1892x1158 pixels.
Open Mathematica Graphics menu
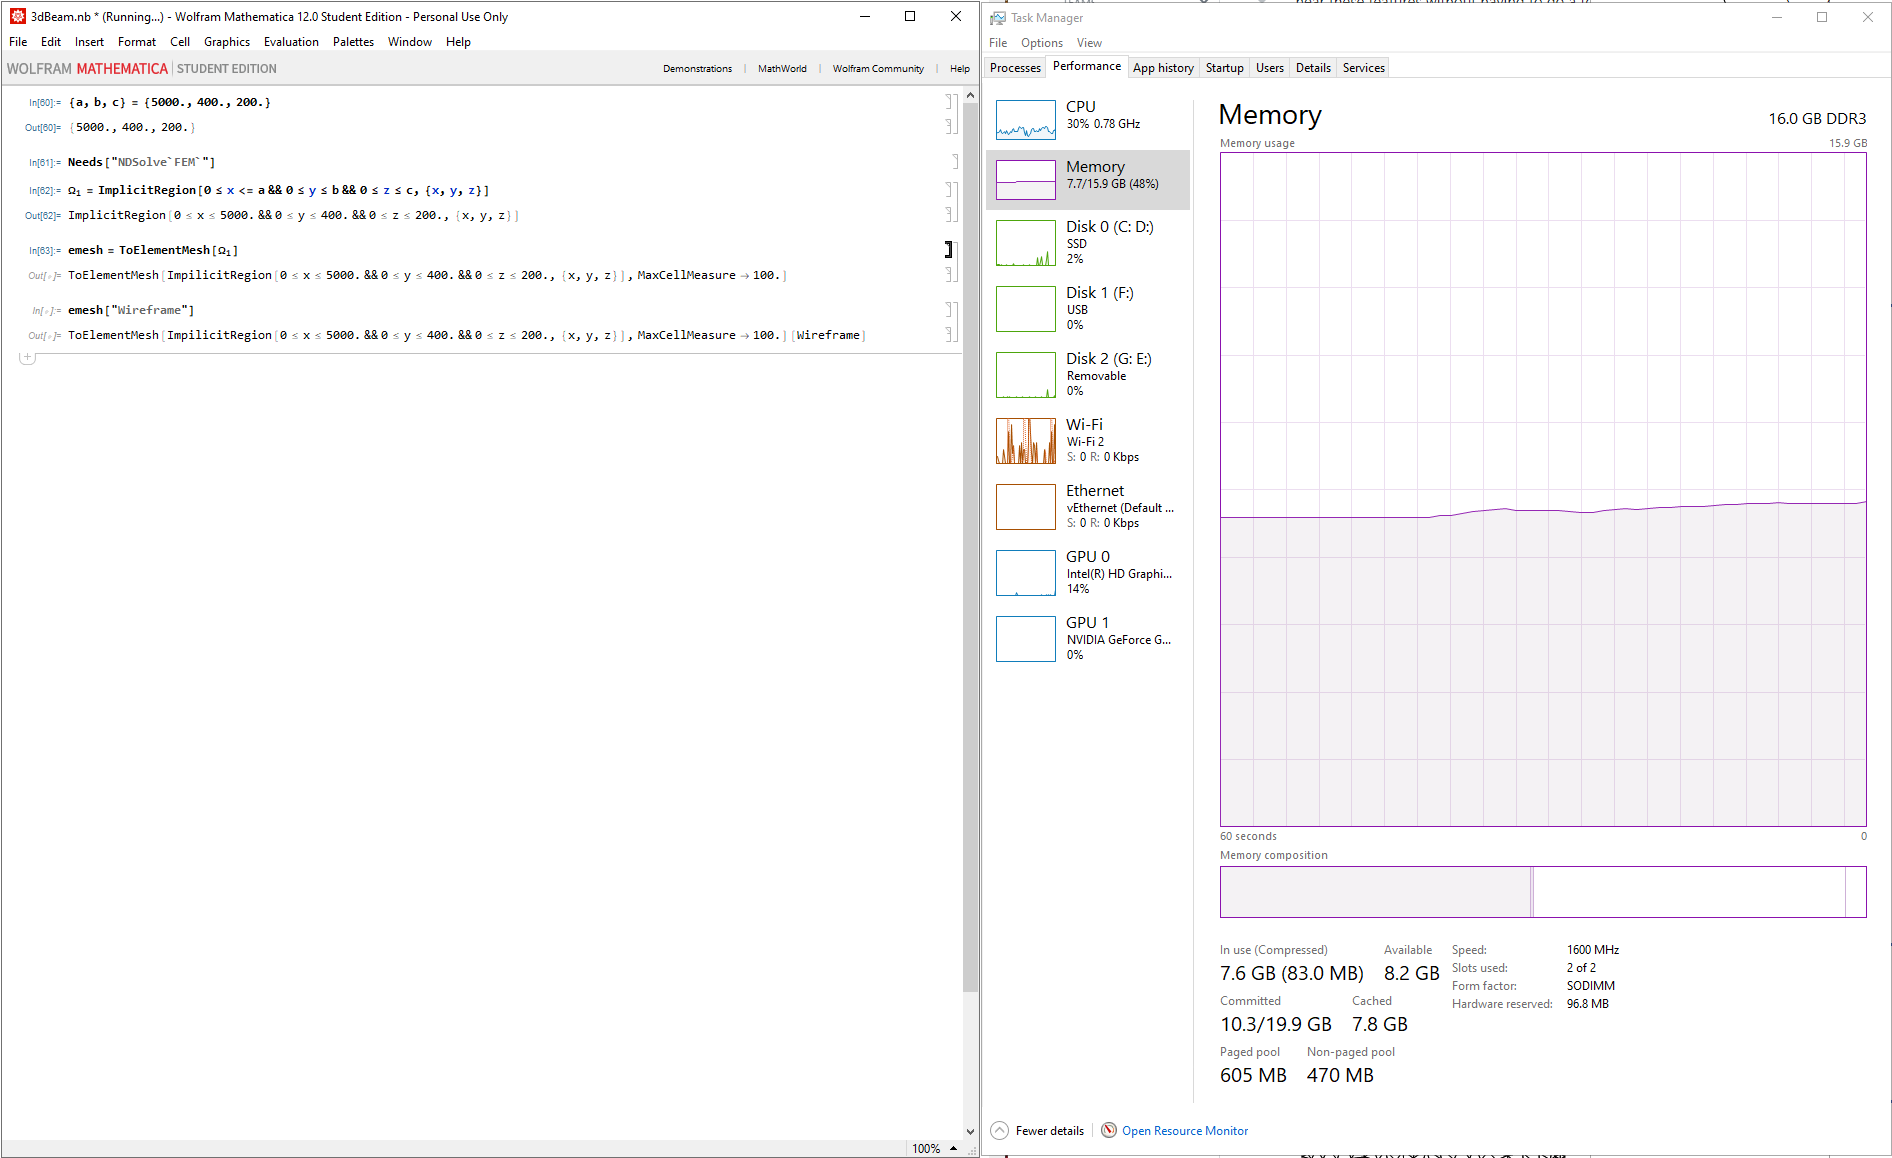coord(227,42)
